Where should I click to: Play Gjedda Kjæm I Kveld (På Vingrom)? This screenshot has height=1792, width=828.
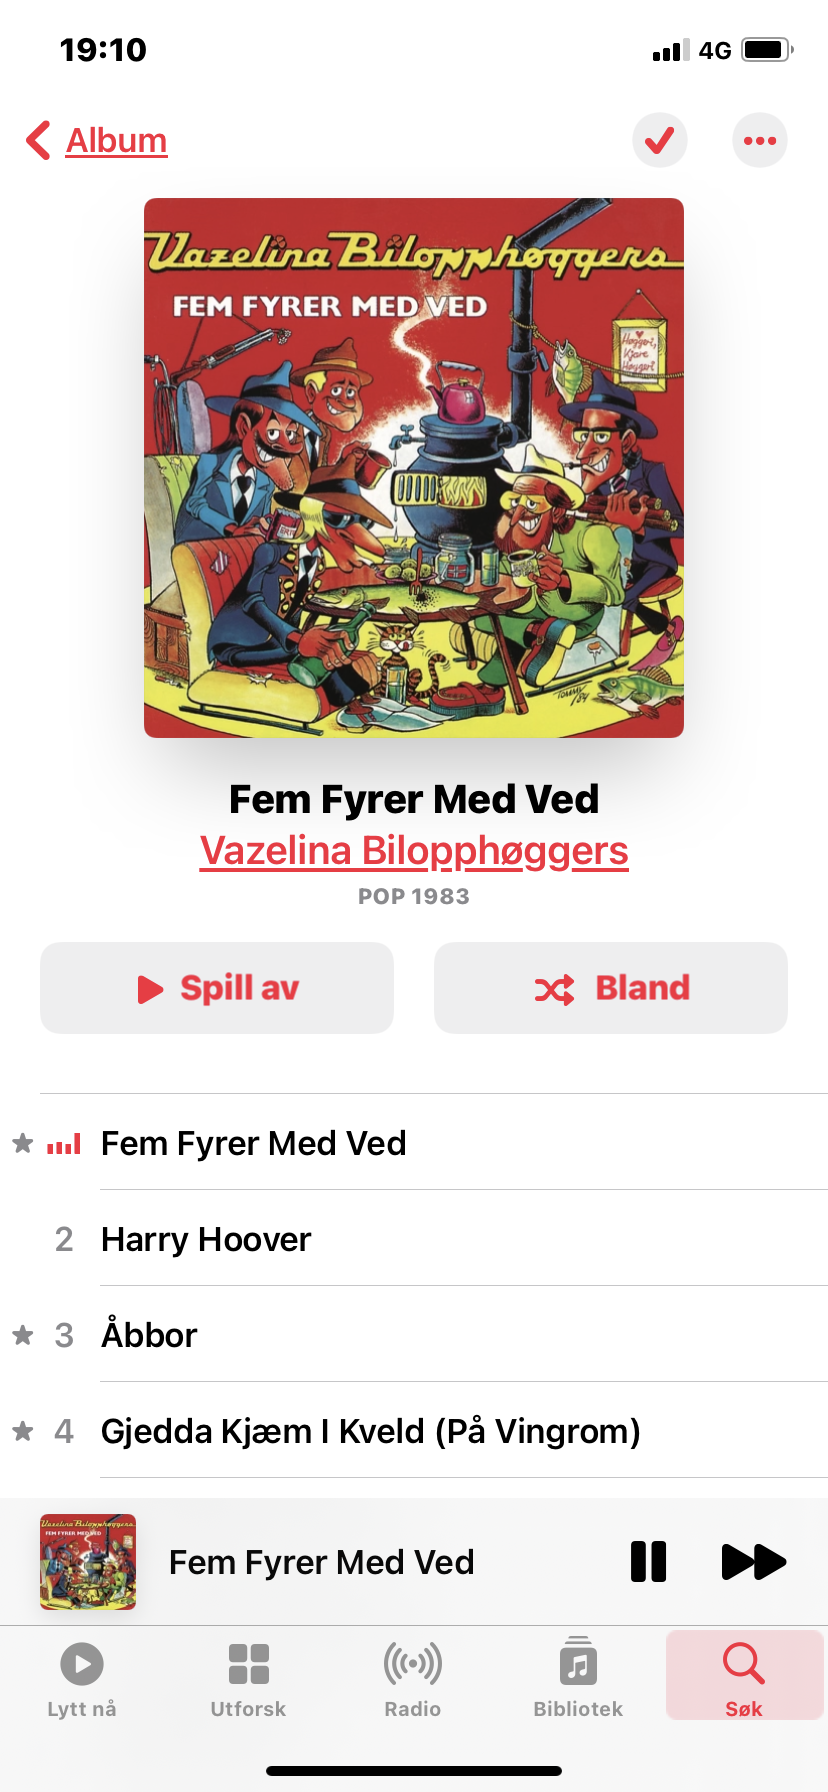[414, 1430]
